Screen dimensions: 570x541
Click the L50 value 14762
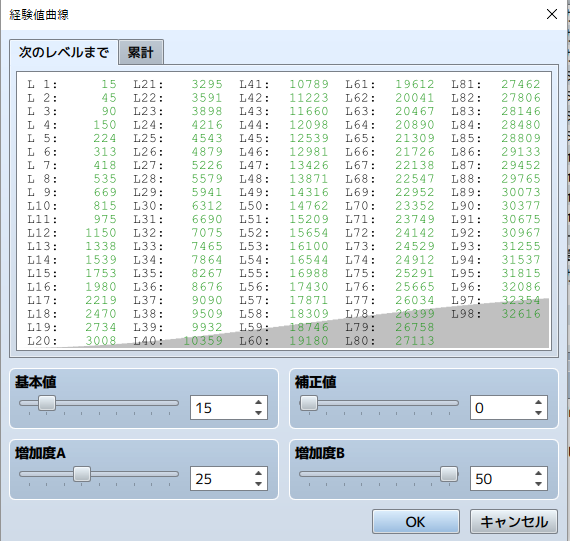309,206
